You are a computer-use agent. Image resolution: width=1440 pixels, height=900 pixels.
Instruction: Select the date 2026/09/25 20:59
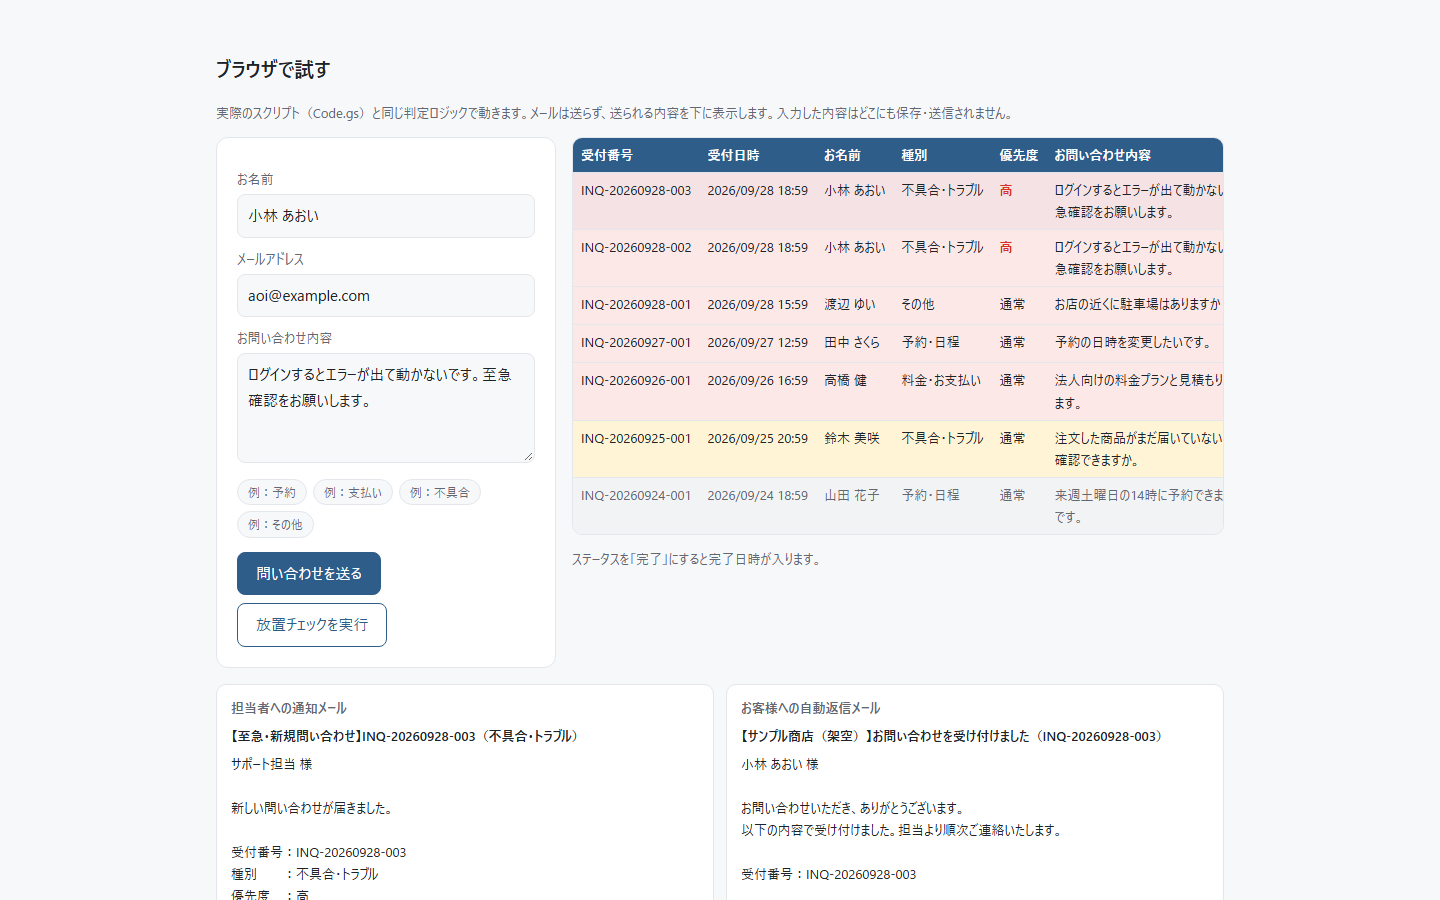[757, 438]
